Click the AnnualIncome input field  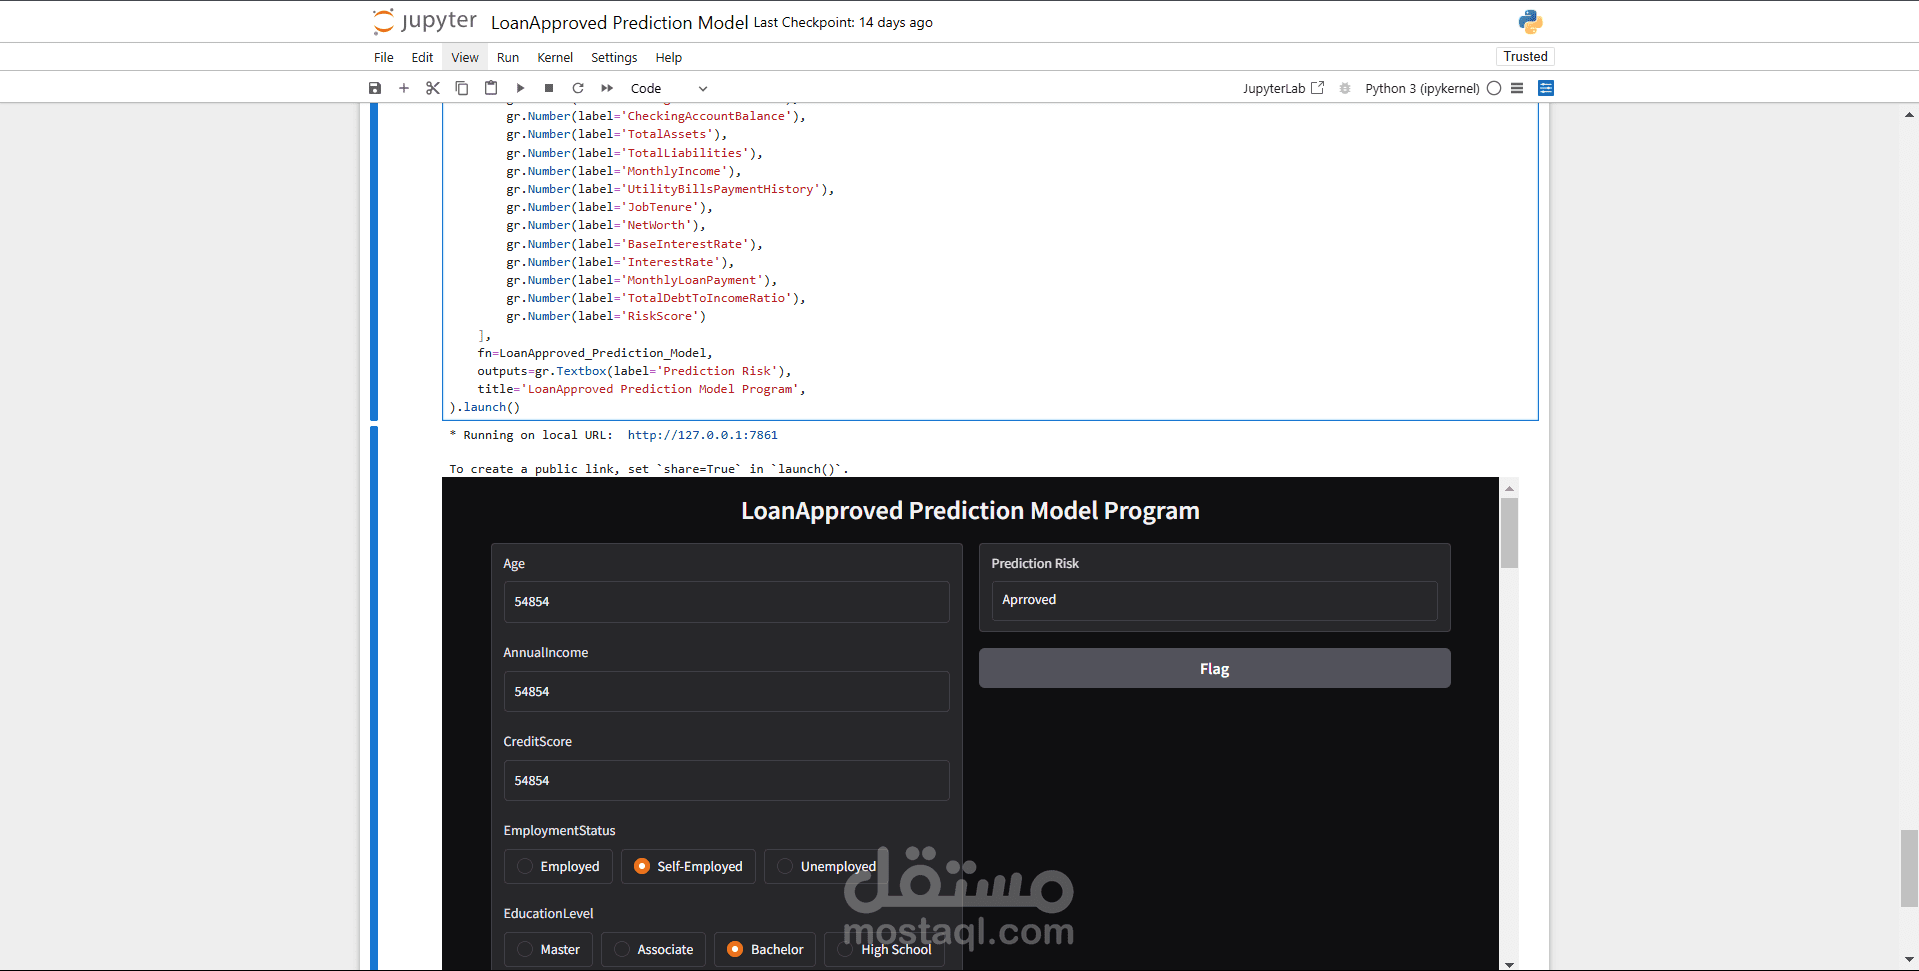point(726,691)
